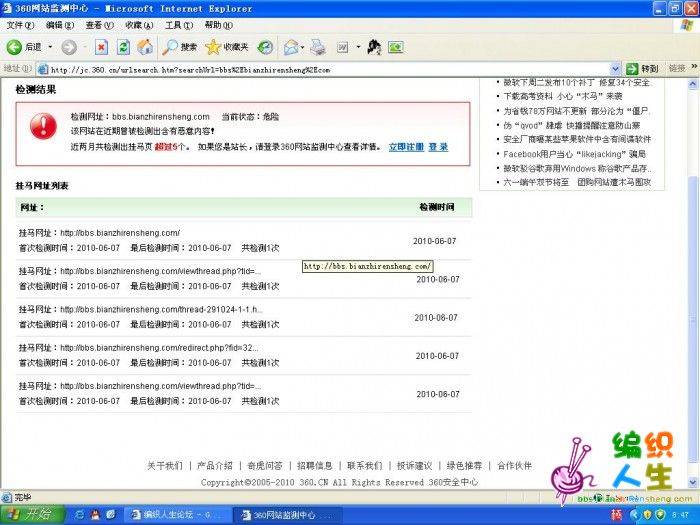
Task: Click the 招聘信息 footer link
Action: (x=315, y=466)
